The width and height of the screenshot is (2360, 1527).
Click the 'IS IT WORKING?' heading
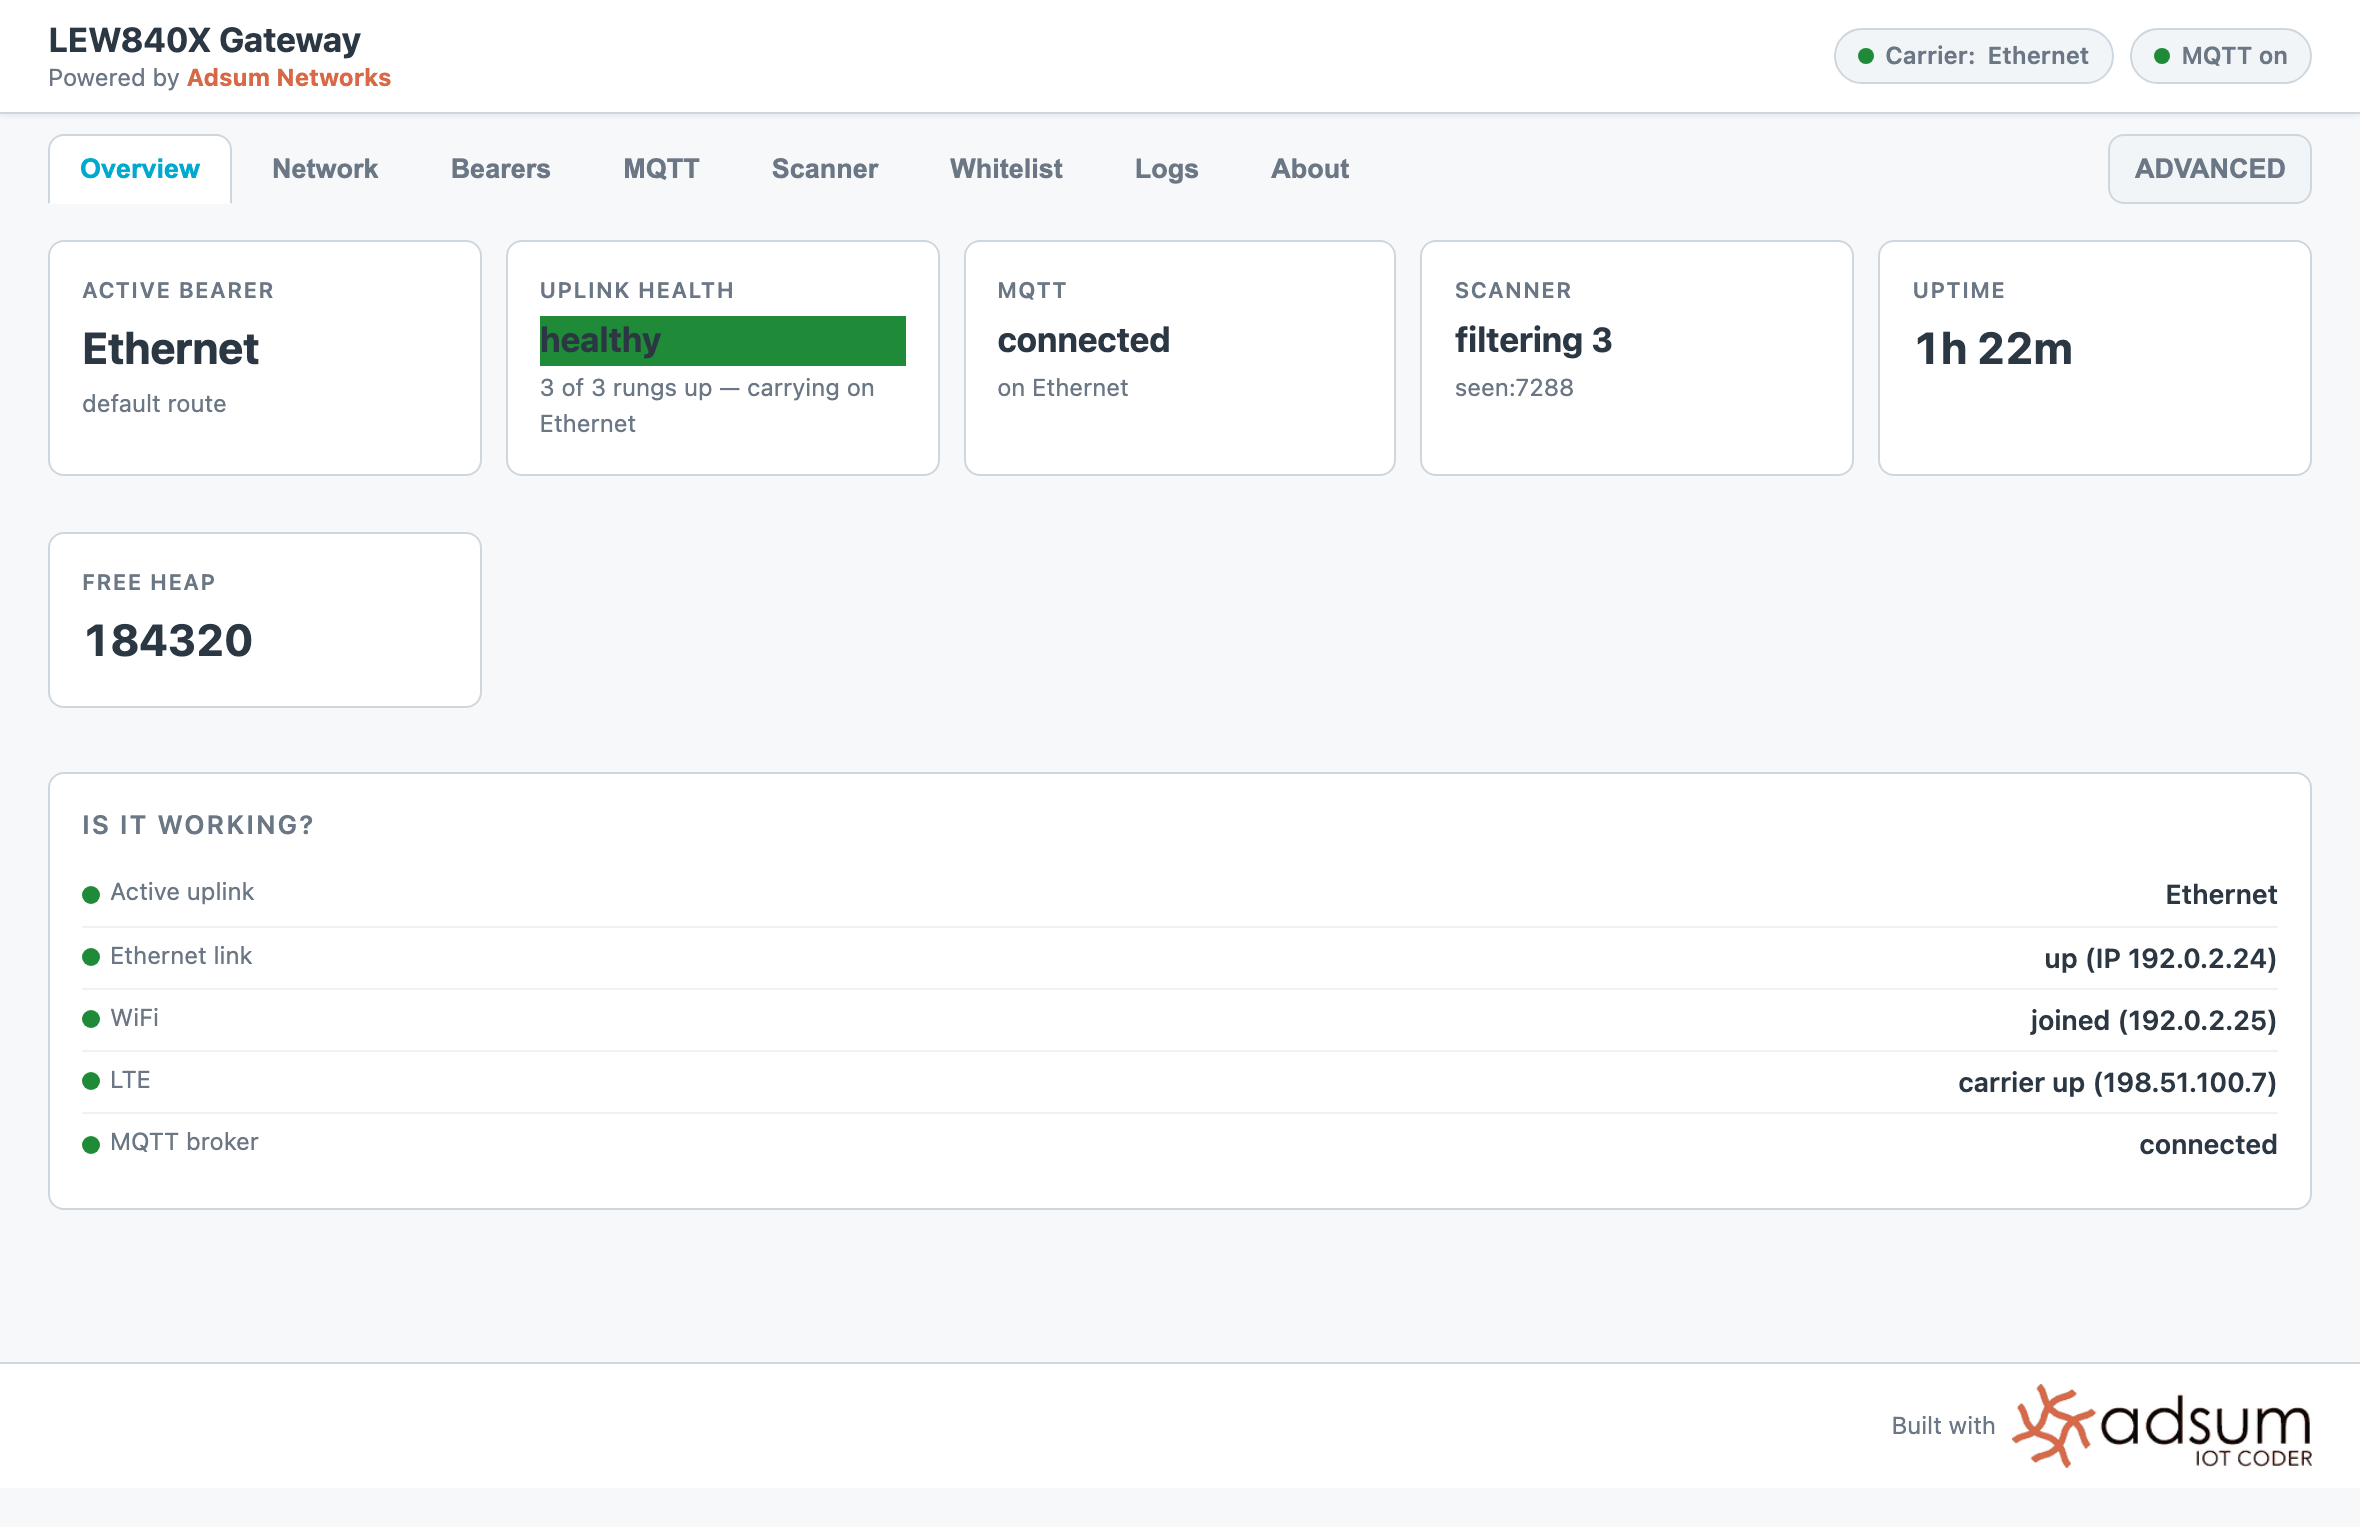198,825
